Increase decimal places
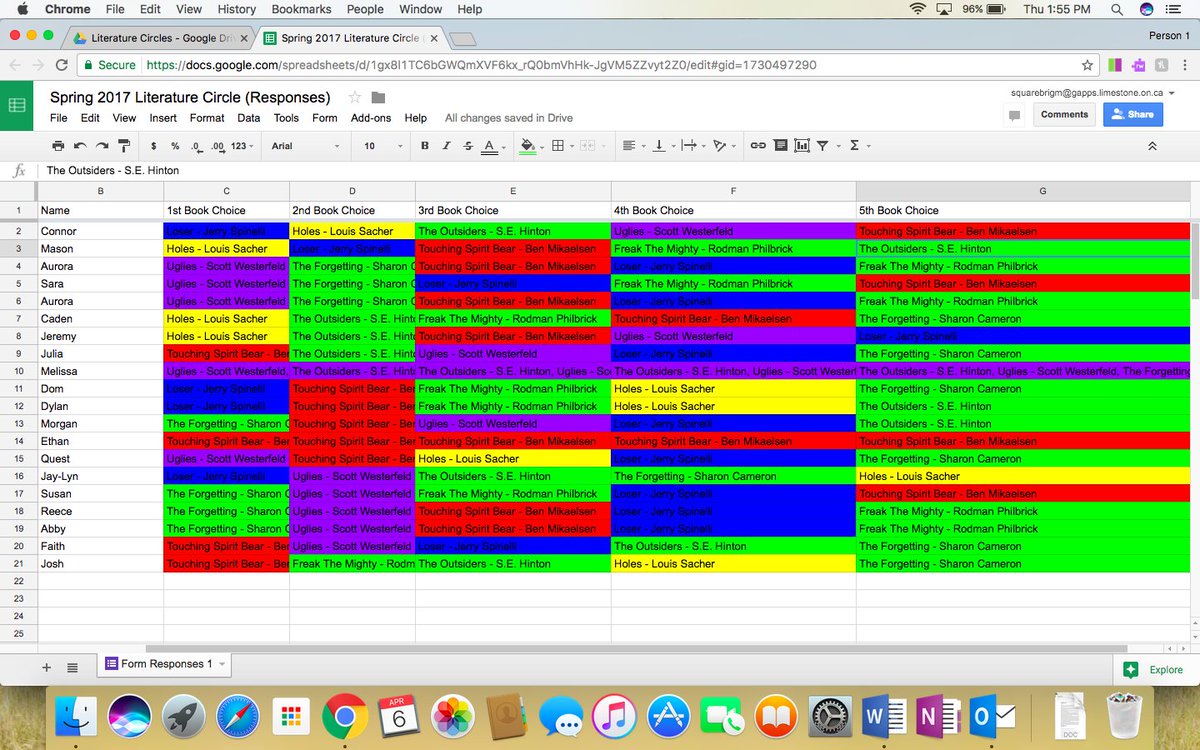 (218, 146)
